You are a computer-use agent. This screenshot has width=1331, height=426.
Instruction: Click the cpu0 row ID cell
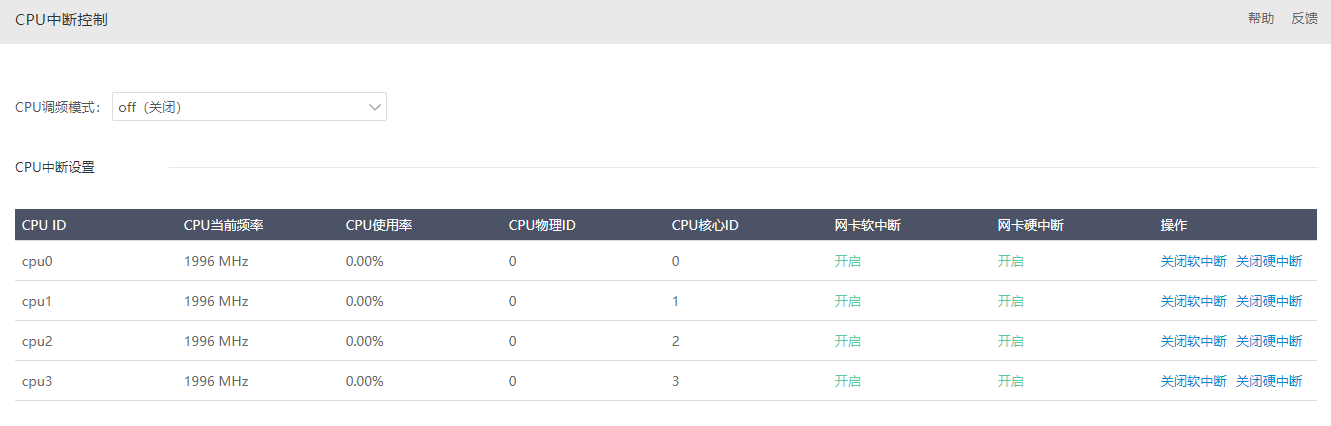coord(37,261)
